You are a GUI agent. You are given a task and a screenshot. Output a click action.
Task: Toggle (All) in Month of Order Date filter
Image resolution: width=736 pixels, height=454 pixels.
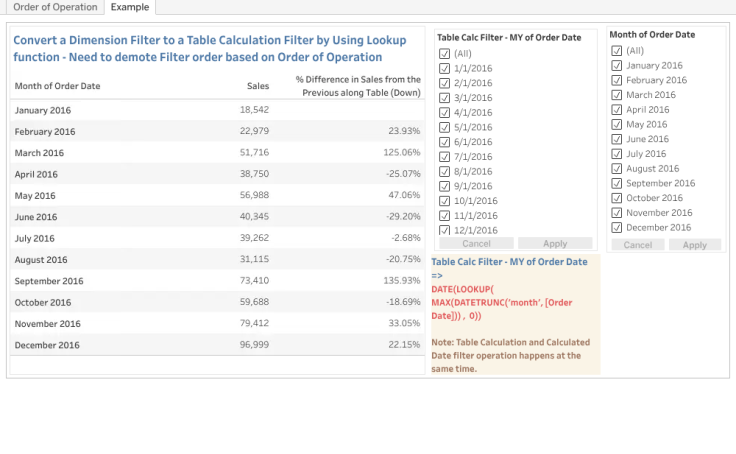[616, 51]
